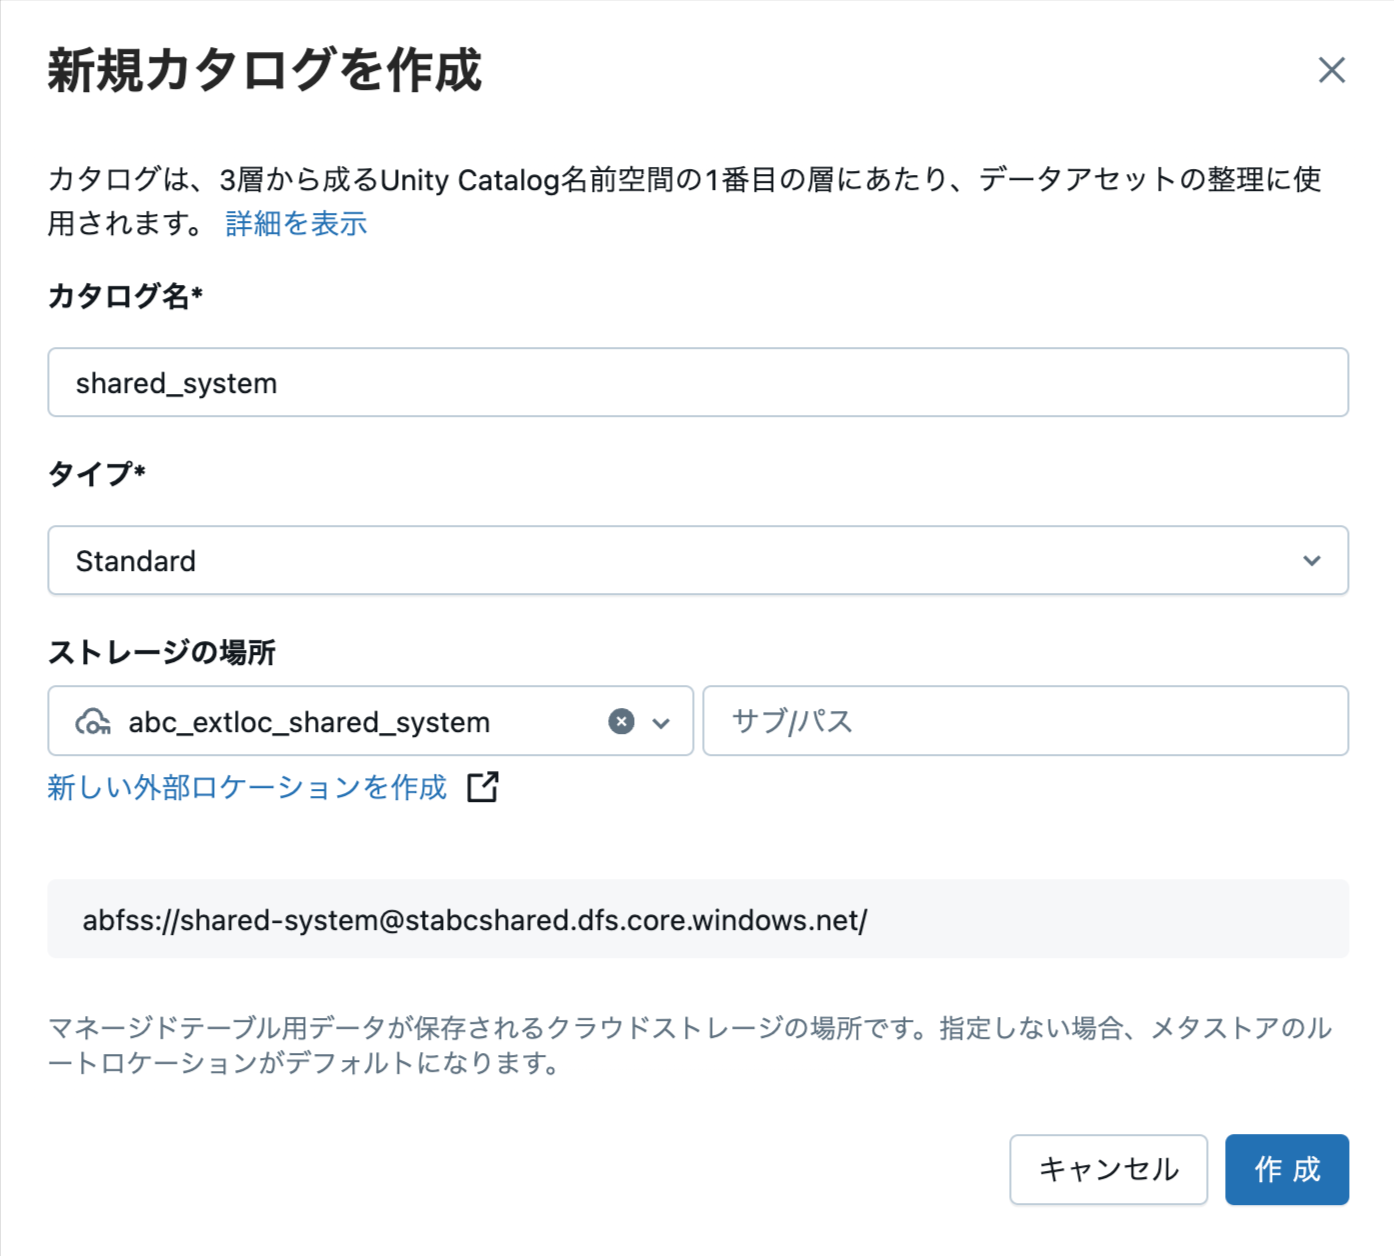Click into the サブ/パス input field
The width and height of the screenshot is (1394, 1256).
coord(1025,720)
